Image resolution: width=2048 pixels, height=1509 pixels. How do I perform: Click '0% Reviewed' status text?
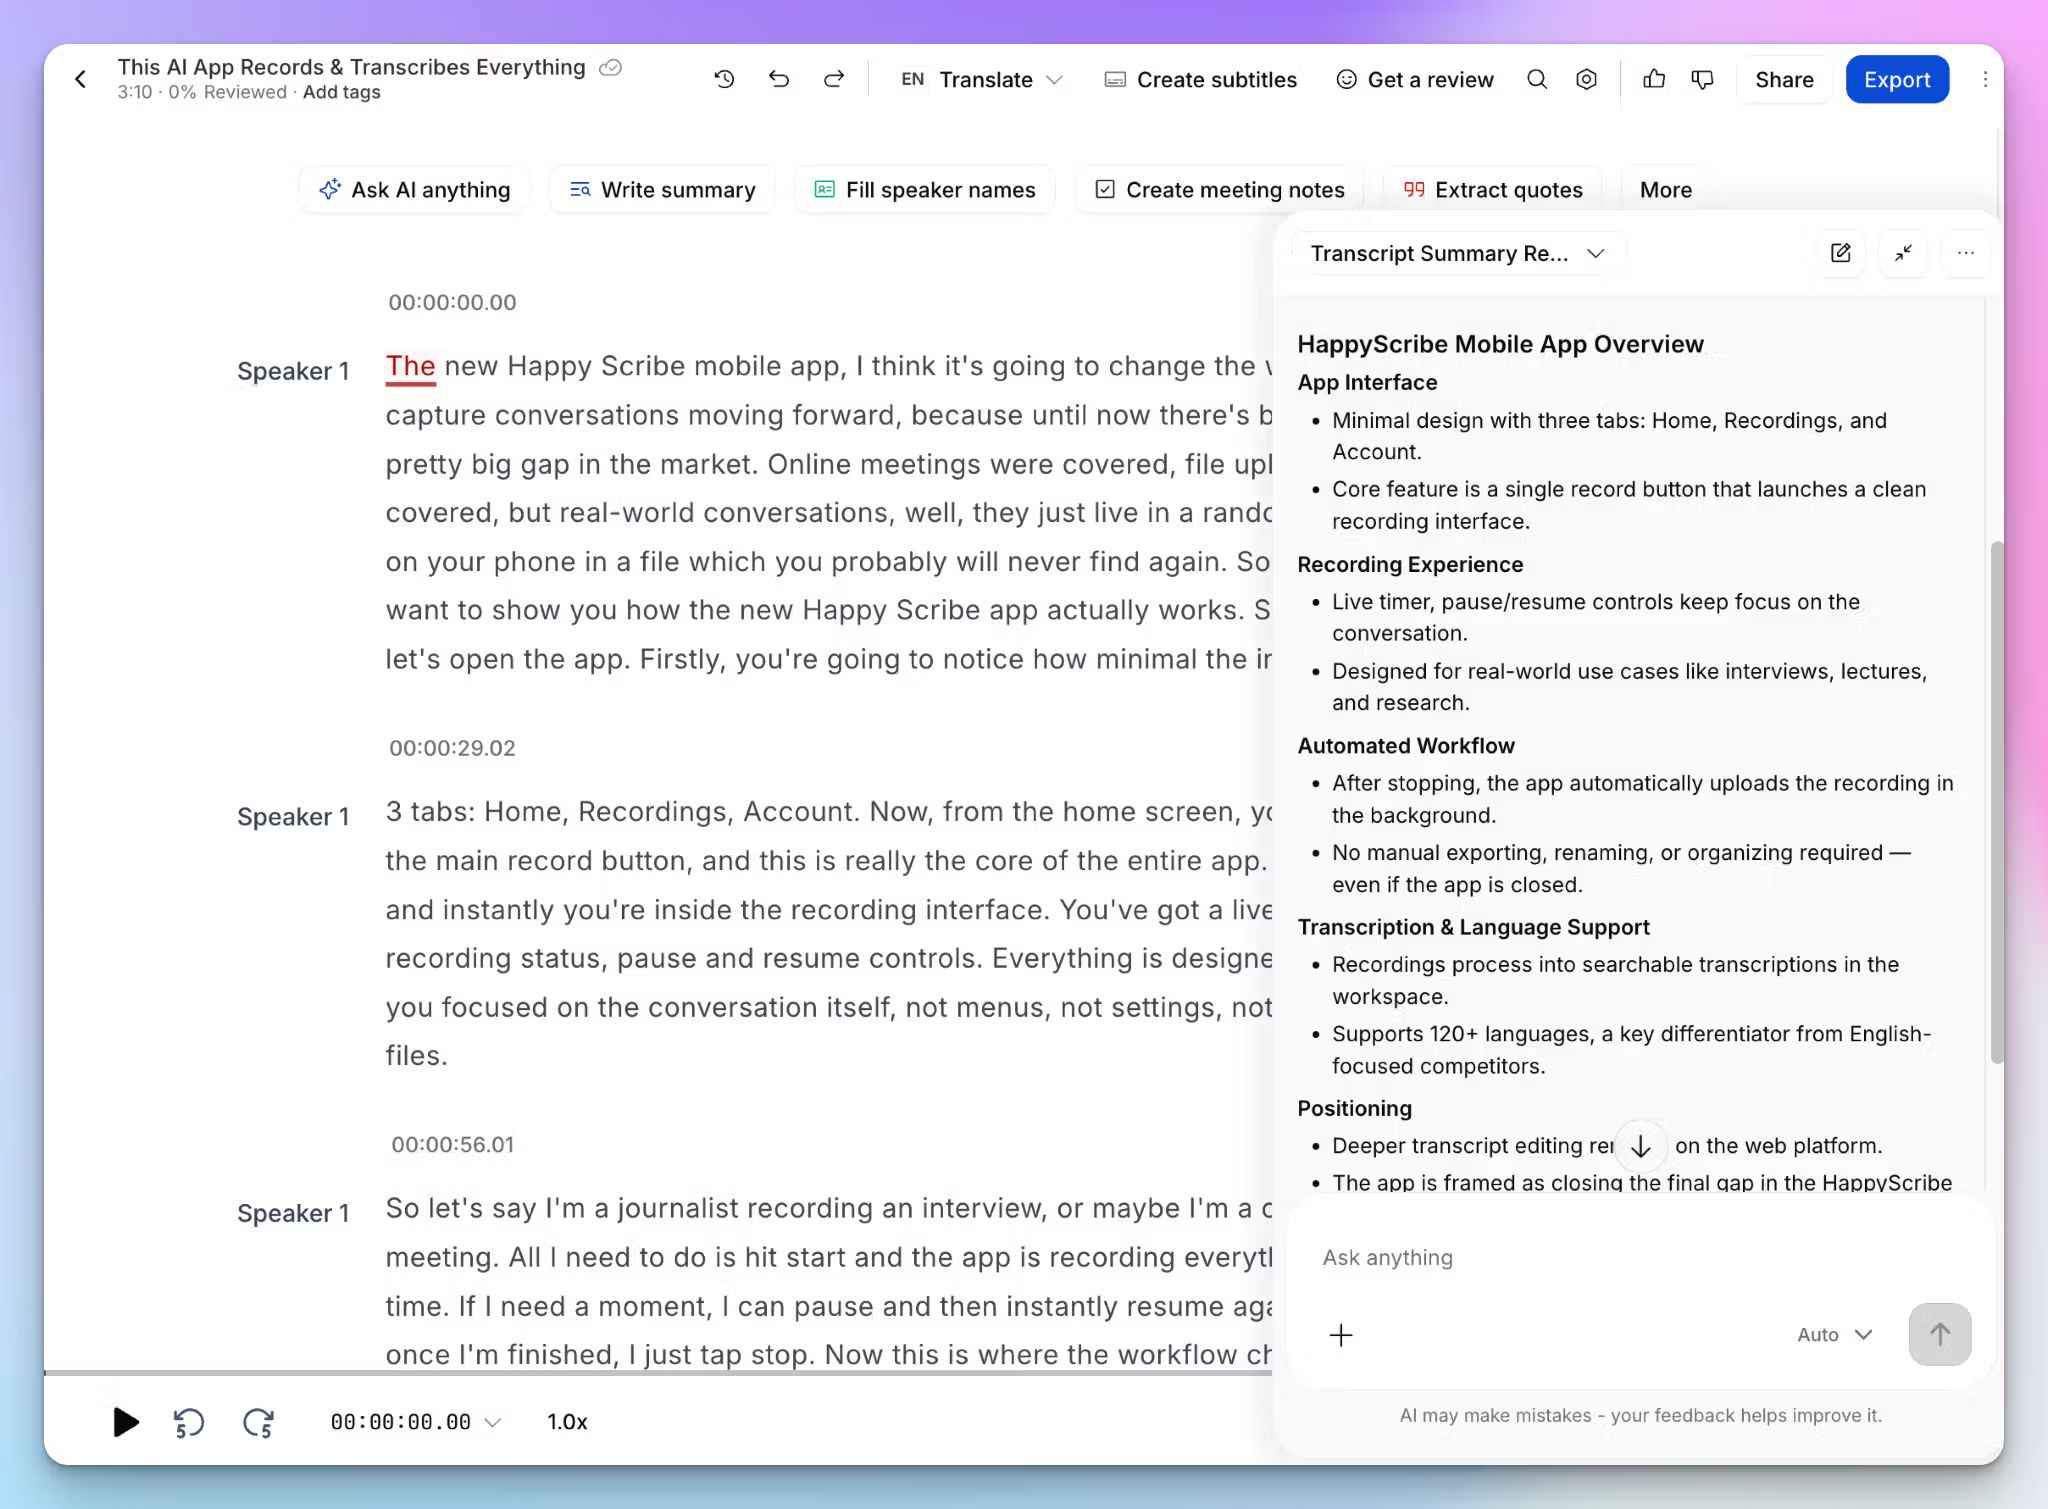(227, 92)
